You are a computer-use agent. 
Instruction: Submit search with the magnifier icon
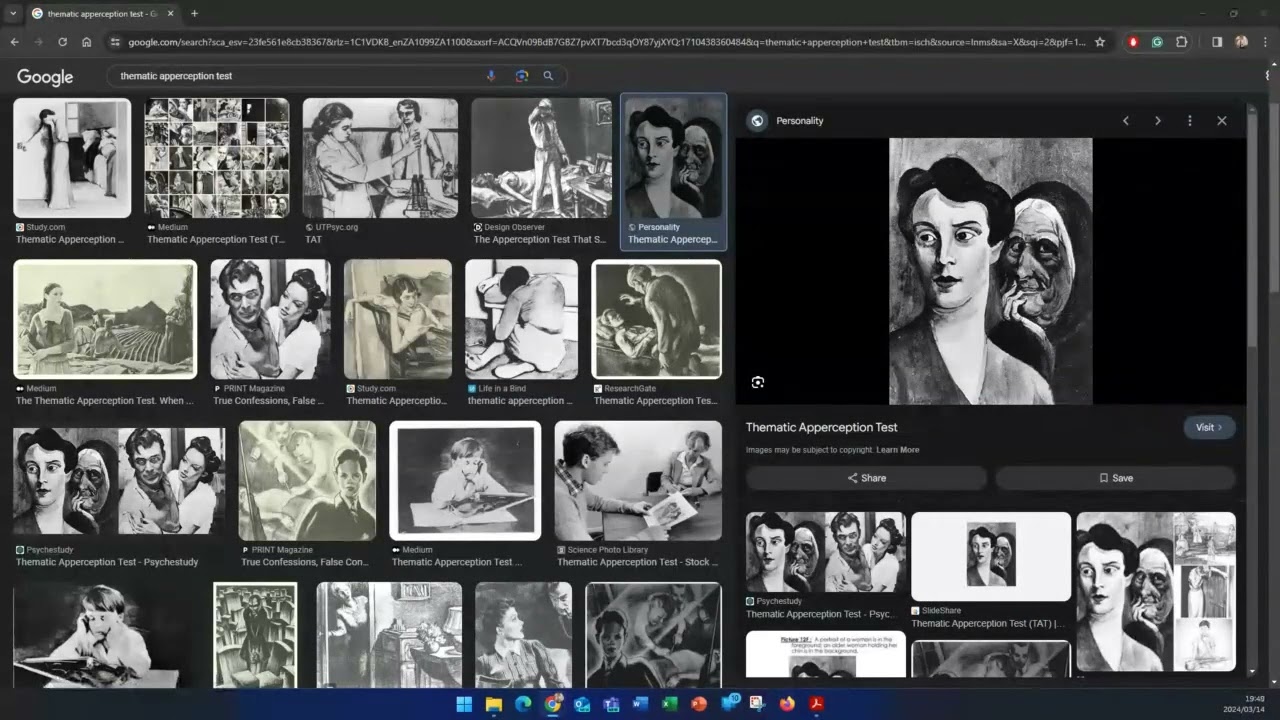coord(548,76)
